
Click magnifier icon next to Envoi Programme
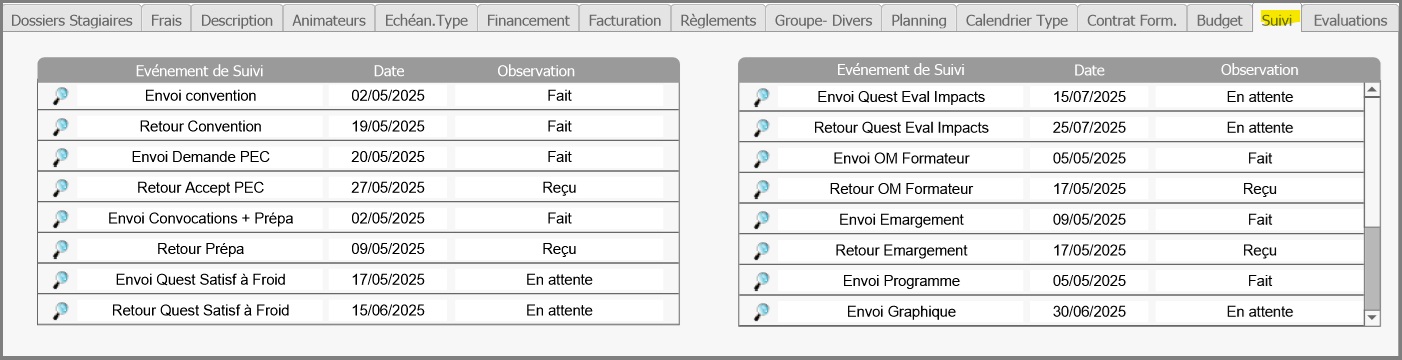pos(761,281)
